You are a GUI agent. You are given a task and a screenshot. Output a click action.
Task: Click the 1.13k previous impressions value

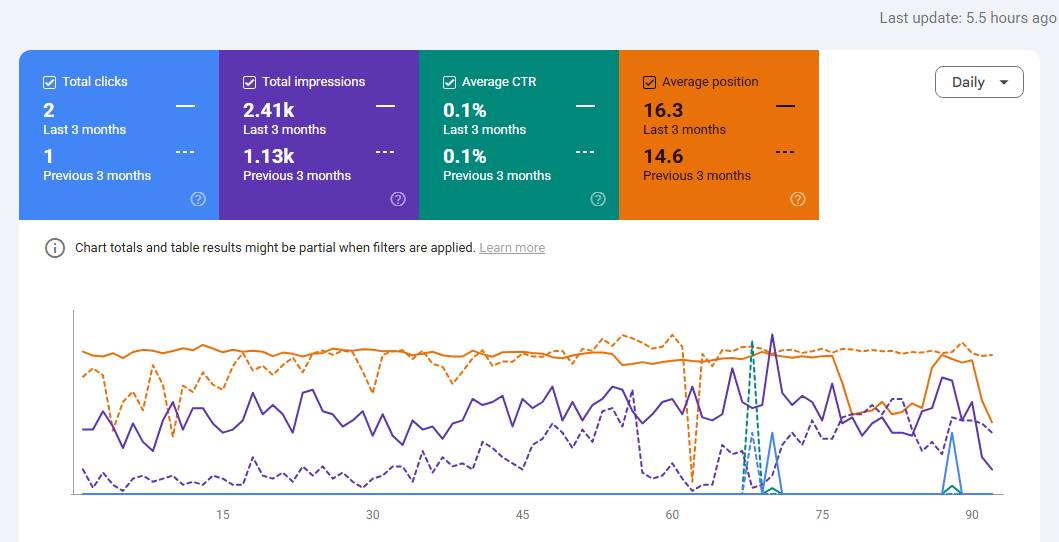269,157
